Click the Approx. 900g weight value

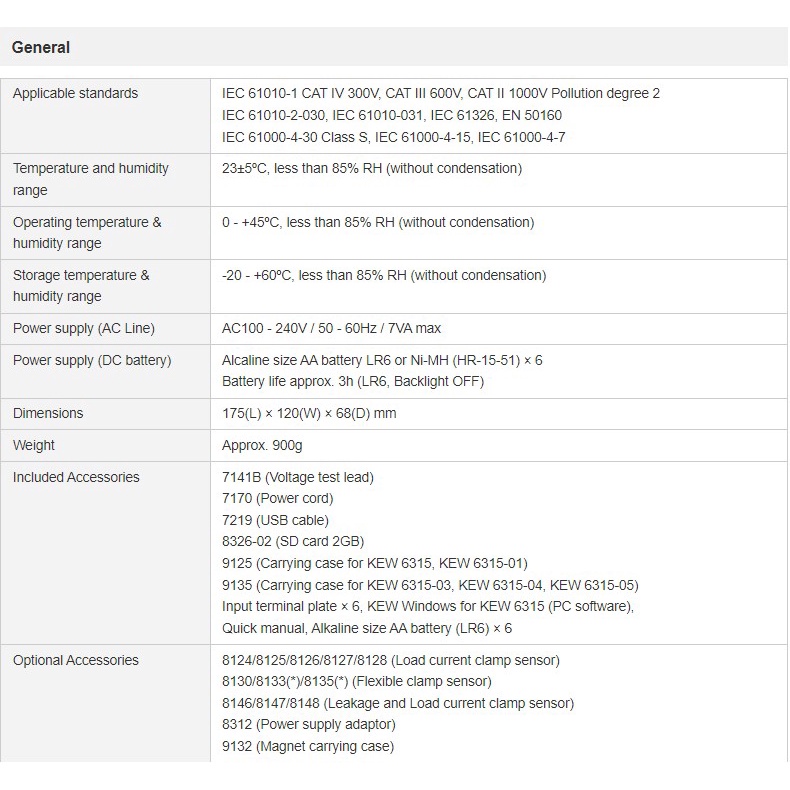262,445
